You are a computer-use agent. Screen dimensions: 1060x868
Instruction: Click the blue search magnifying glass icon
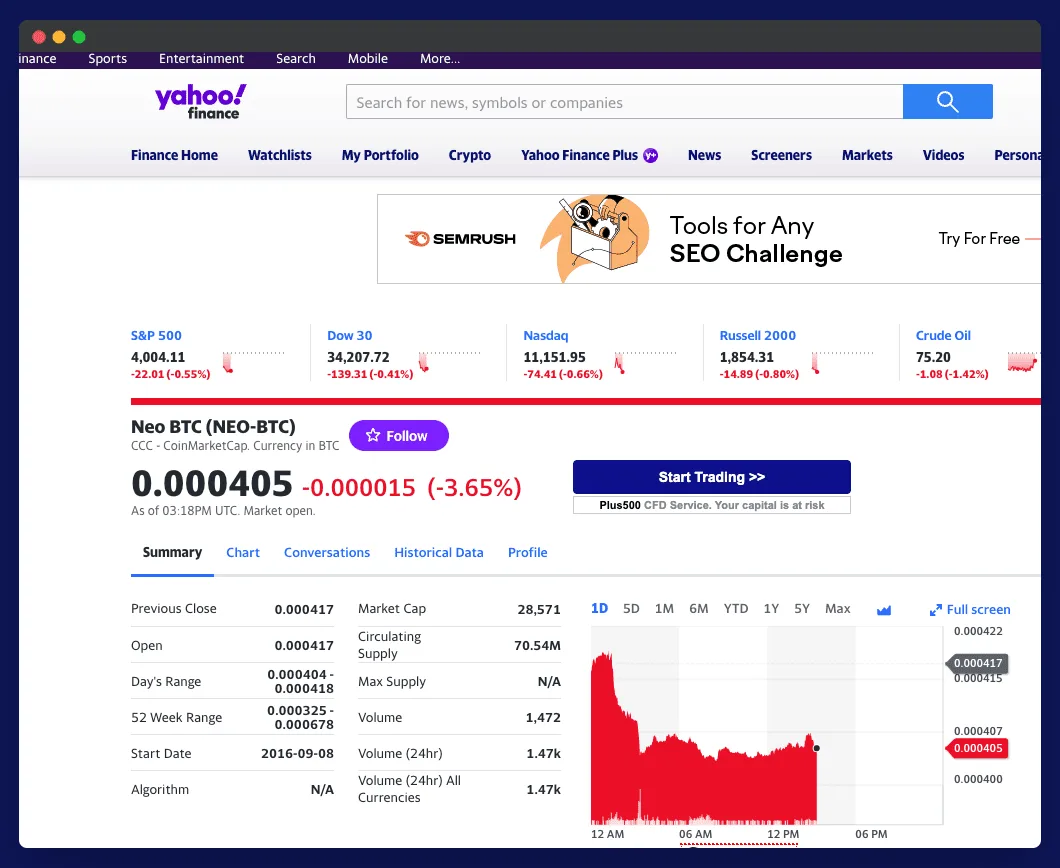tap(947, 101)
